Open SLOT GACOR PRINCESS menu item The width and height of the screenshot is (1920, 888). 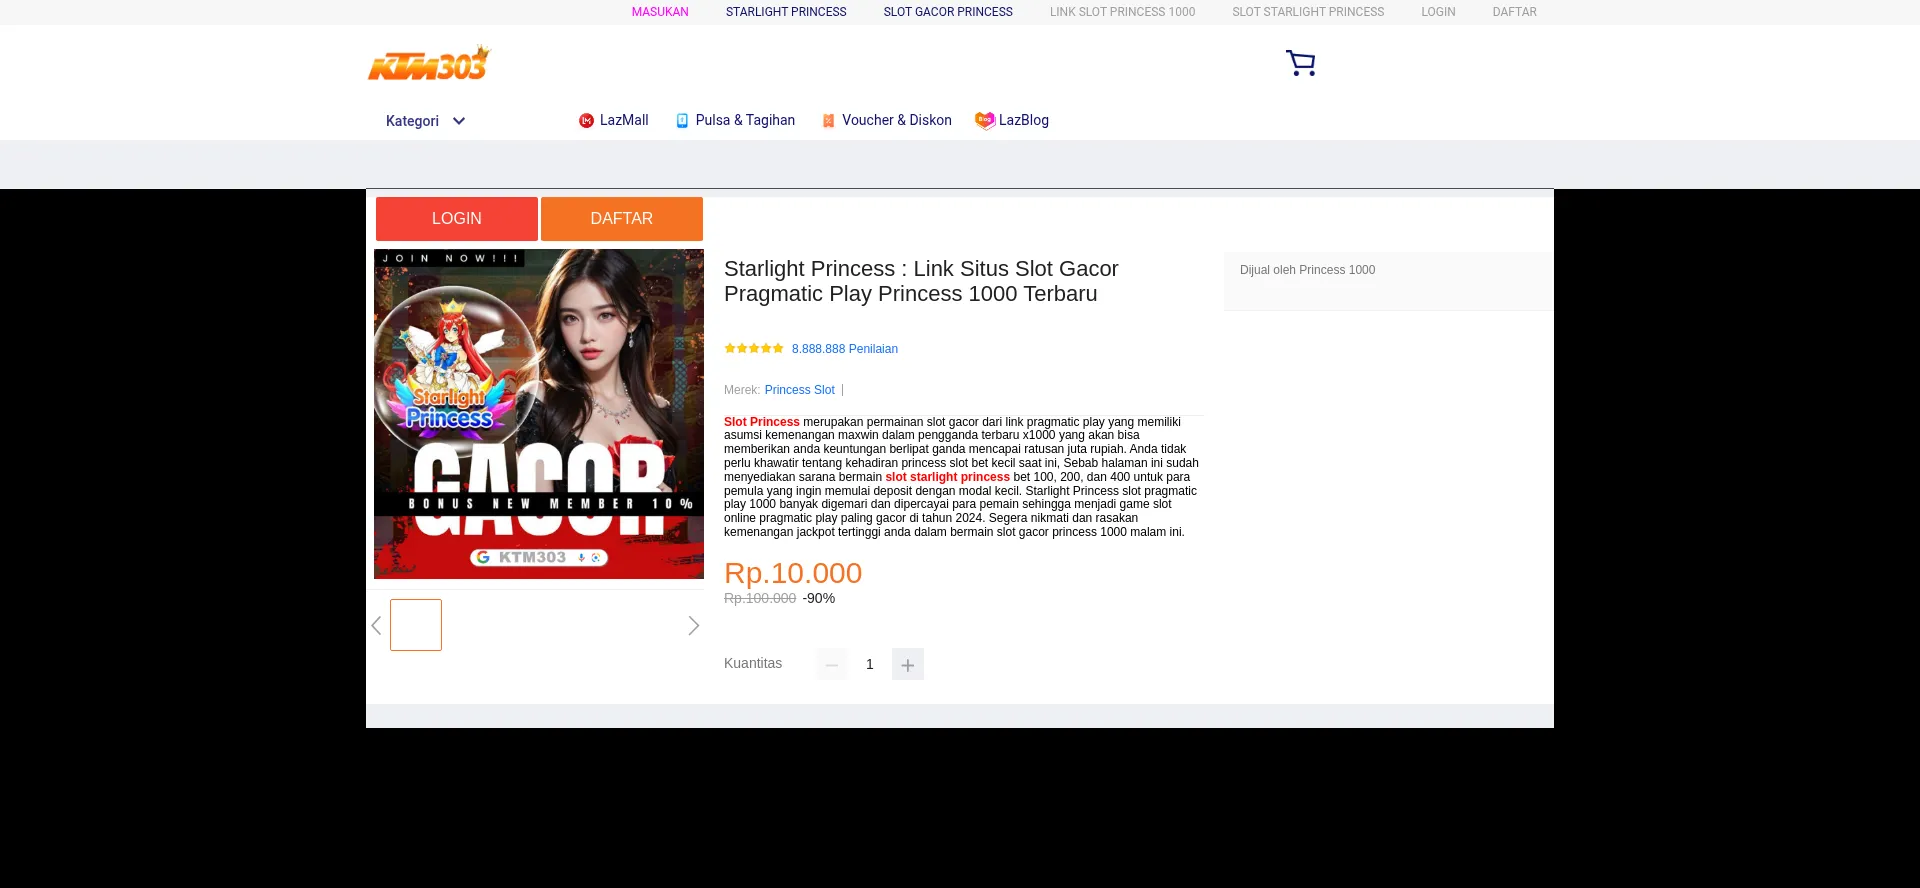[x=948, y=12]
